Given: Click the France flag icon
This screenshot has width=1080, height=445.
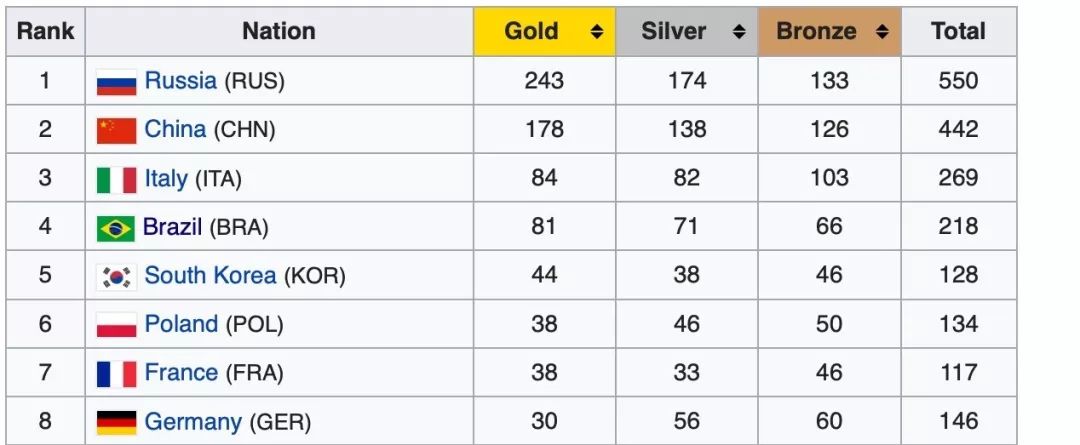Looking at the screenshot, I should tap(116, 374).
